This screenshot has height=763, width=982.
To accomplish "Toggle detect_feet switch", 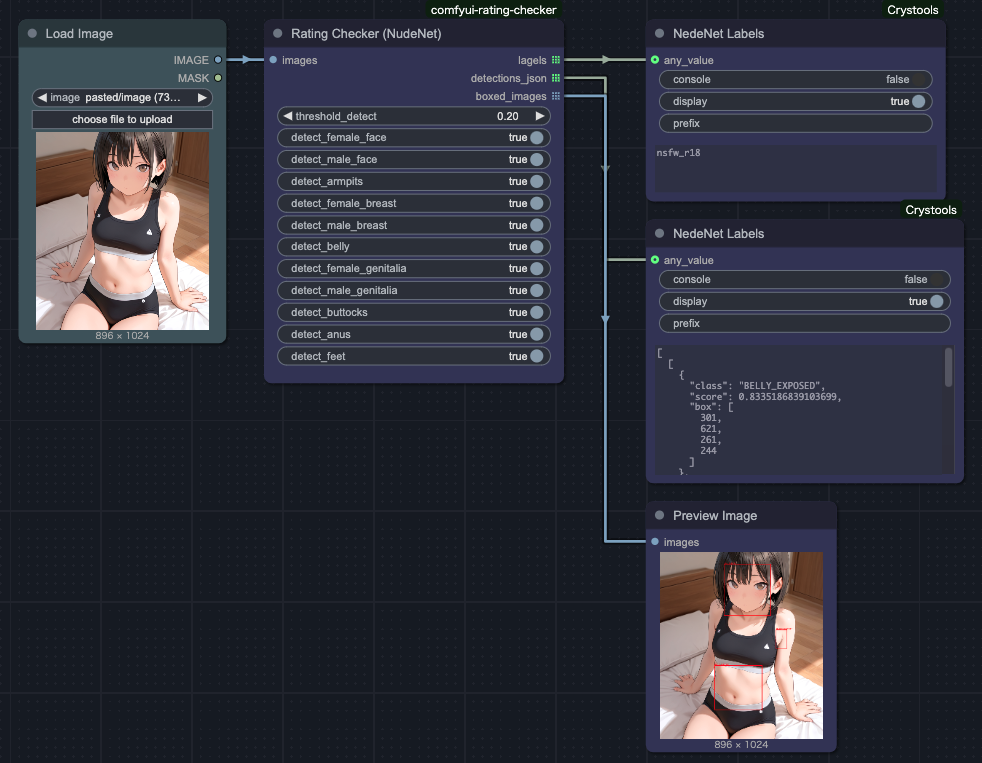I will [x=537, y=356].
